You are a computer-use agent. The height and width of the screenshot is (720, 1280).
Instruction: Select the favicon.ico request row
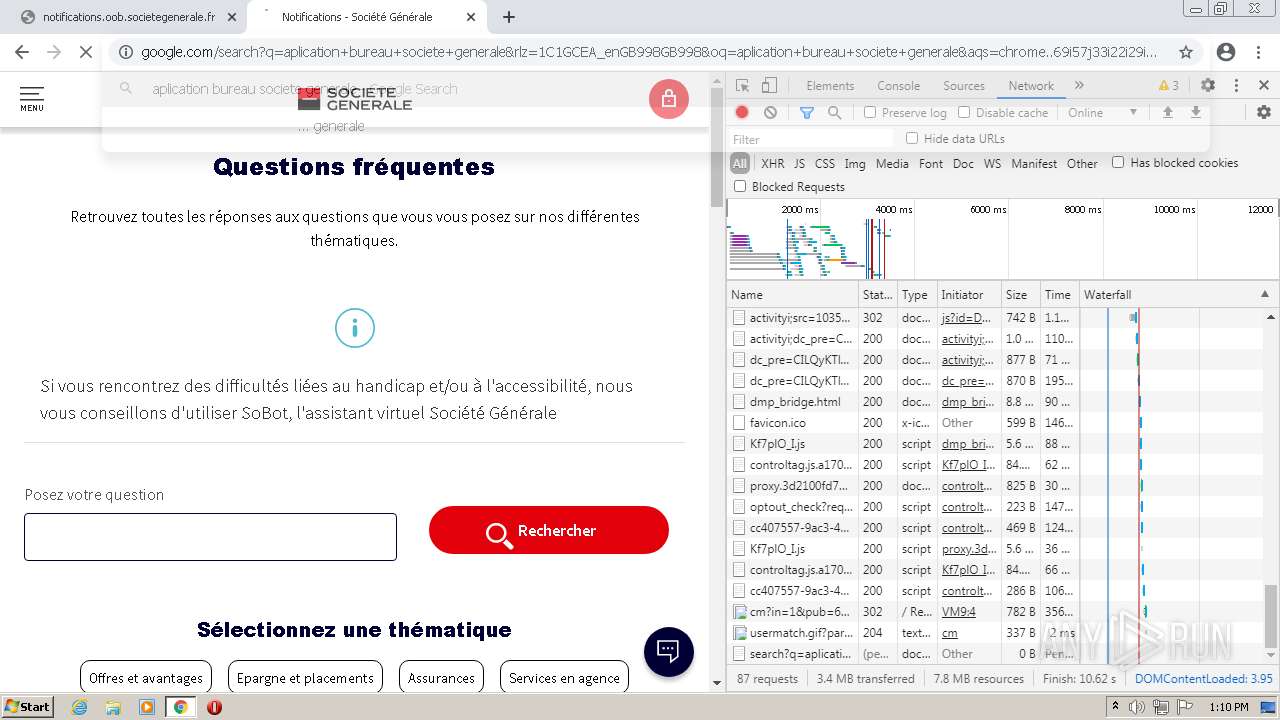click(903, 423)
